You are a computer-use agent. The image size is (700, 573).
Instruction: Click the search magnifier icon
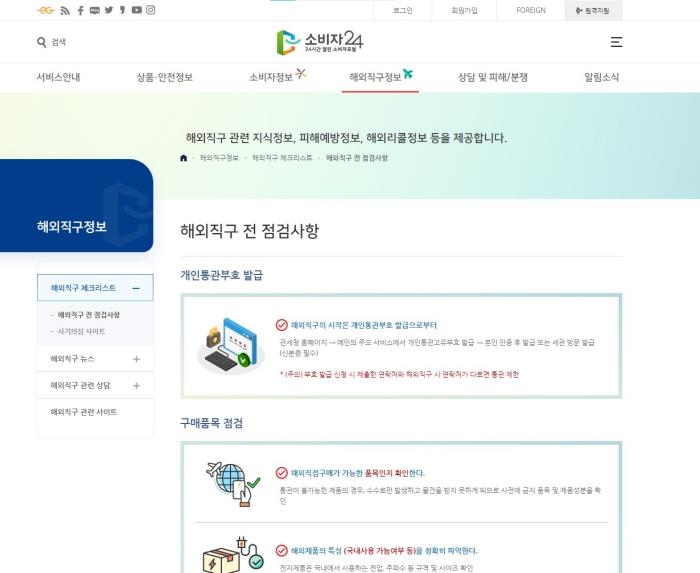(x=42, y=42)
